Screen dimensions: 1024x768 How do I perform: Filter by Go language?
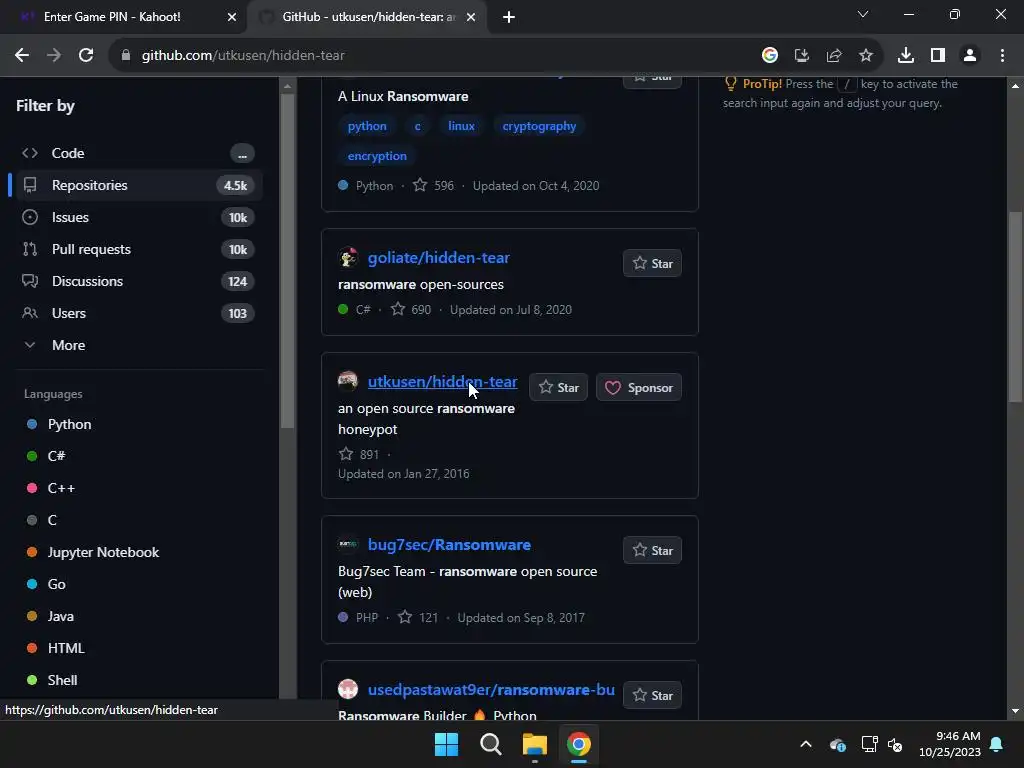56,584
